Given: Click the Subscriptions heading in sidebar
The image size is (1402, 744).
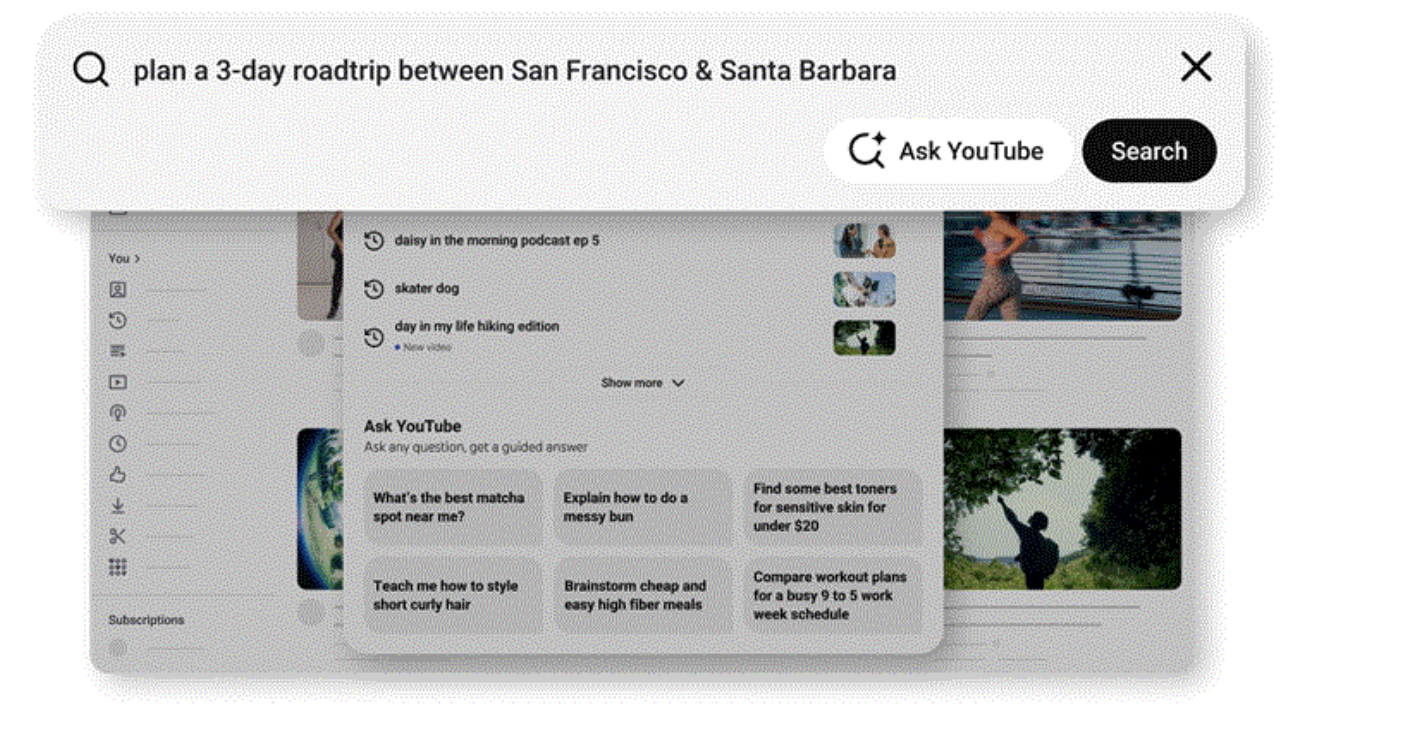Looking at the screenshot, I should (x=146, y=620).
